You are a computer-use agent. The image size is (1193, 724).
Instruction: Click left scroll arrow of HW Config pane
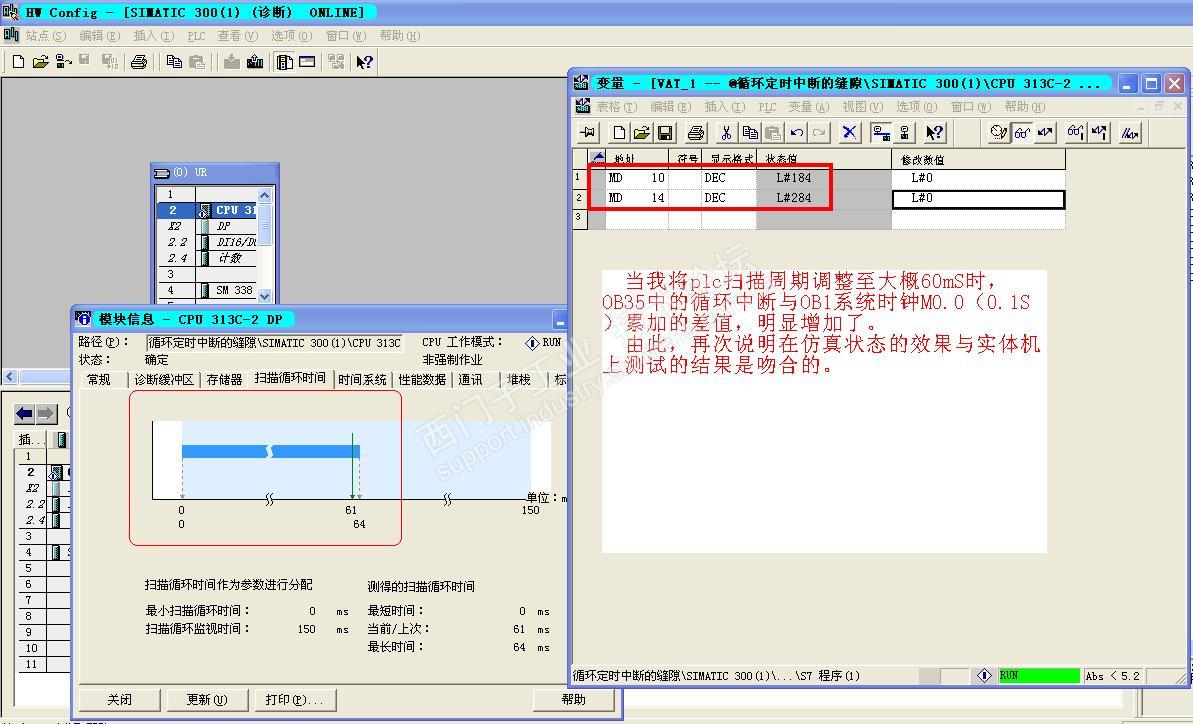[x=10, y=376]
